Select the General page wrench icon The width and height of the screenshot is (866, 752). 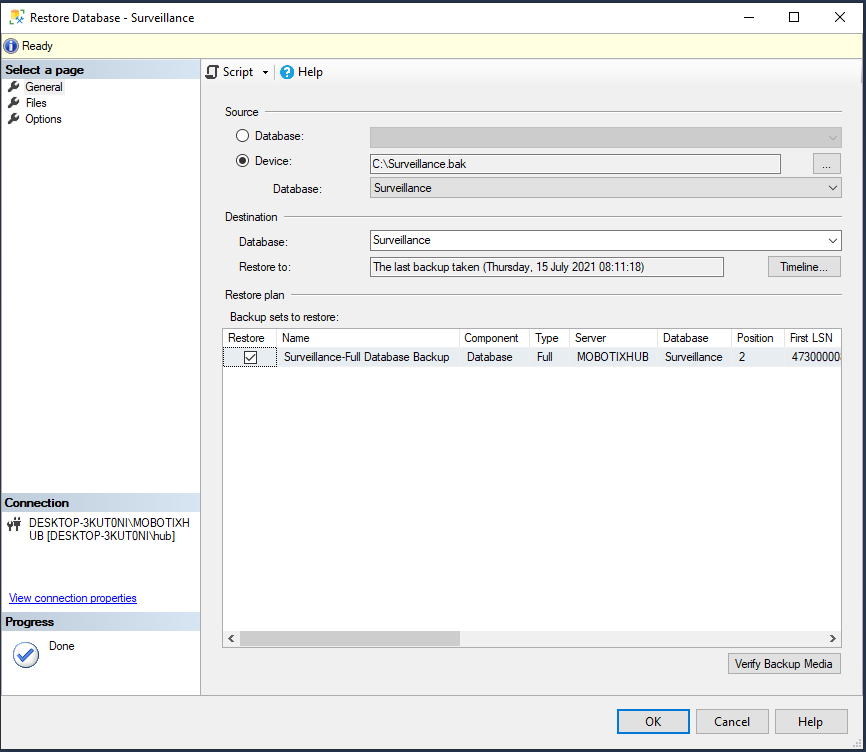tap(14, 87)
